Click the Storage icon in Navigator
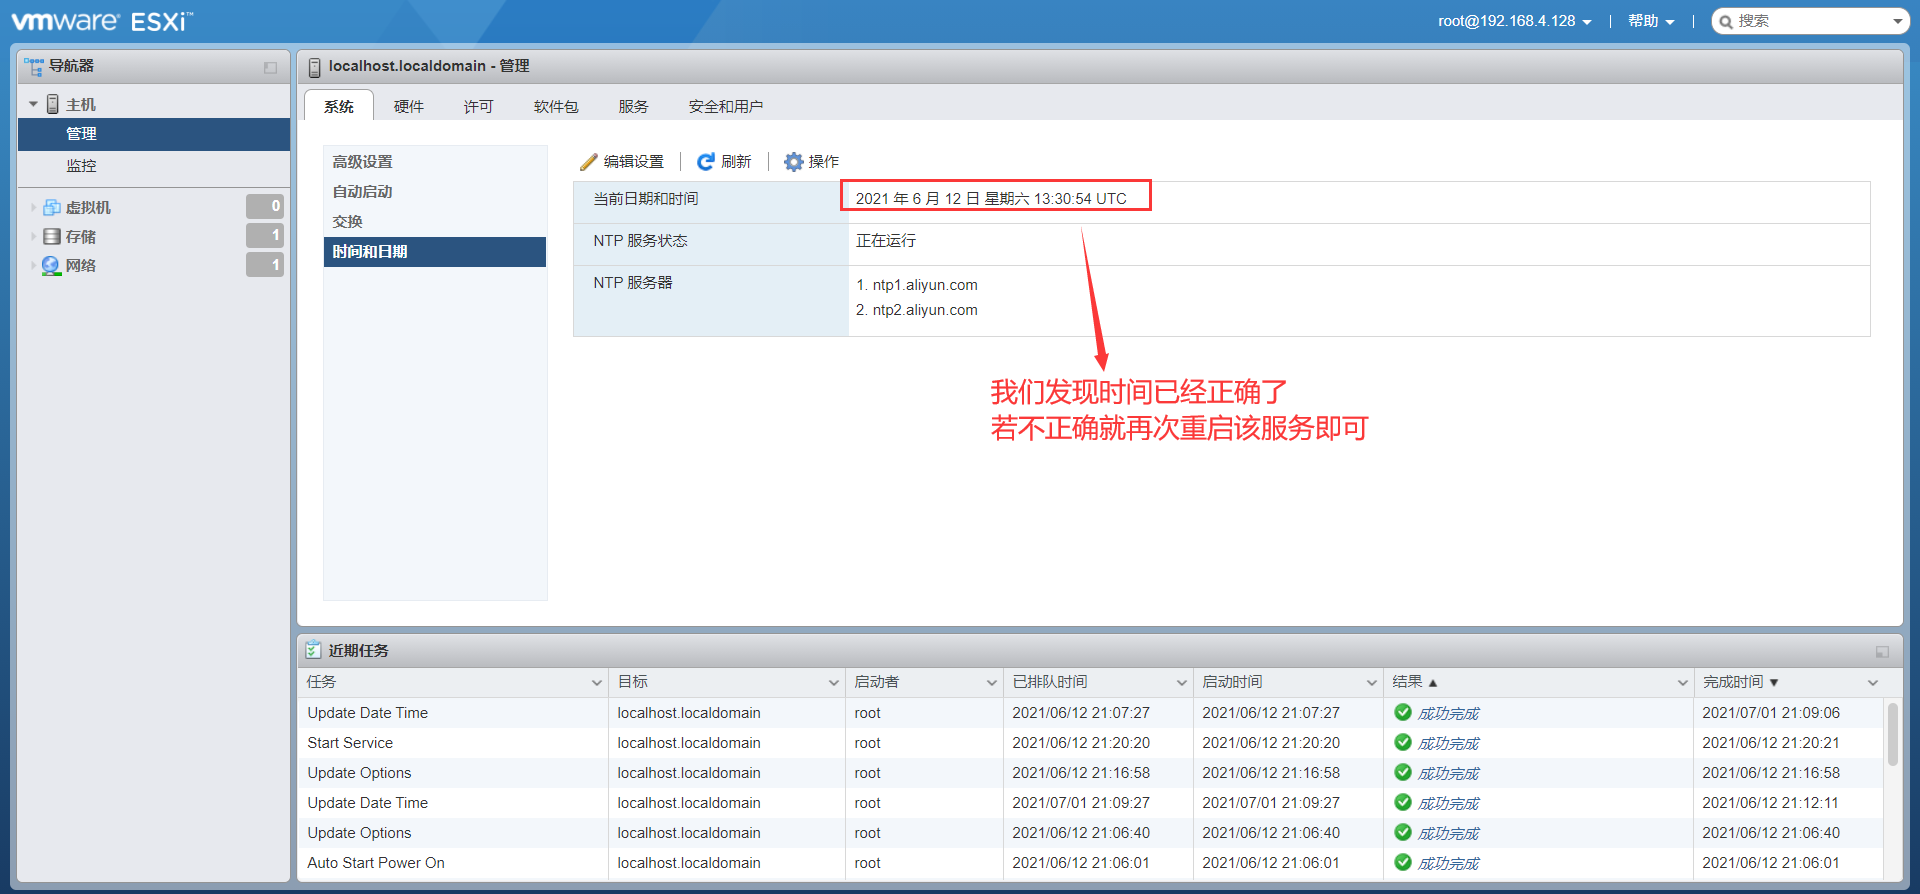Viewport: 1920px width, 894px height. click(52, 236)
